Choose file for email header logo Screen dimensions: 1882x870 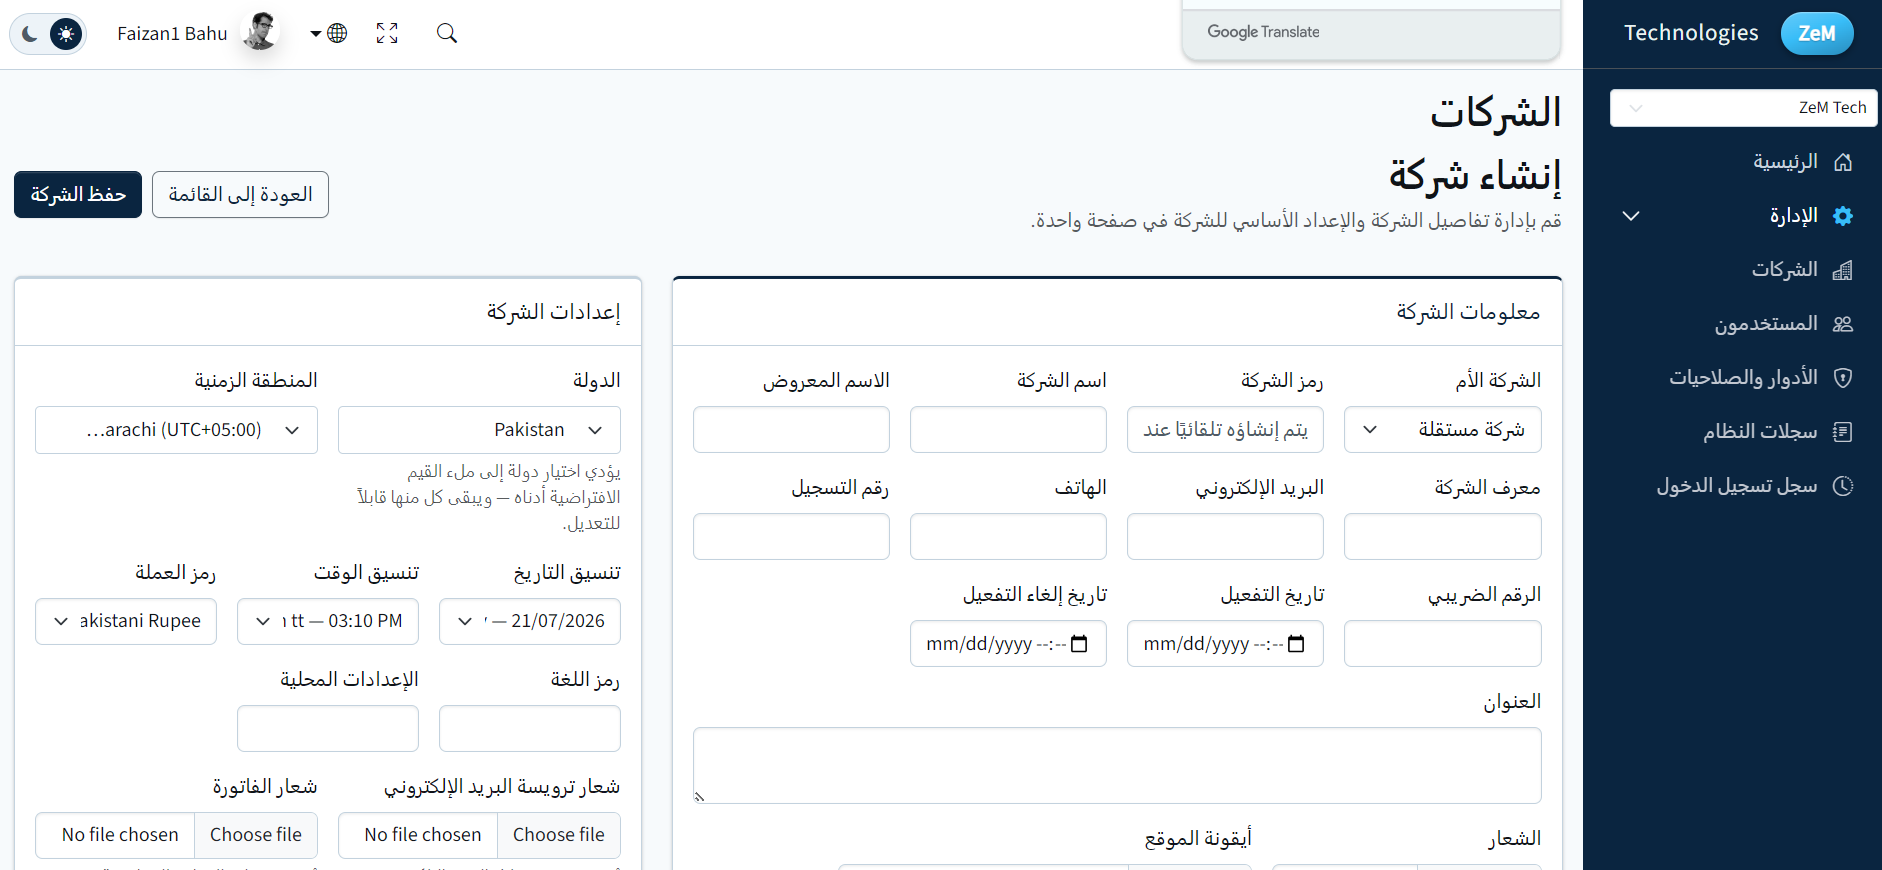coord(558,835)
